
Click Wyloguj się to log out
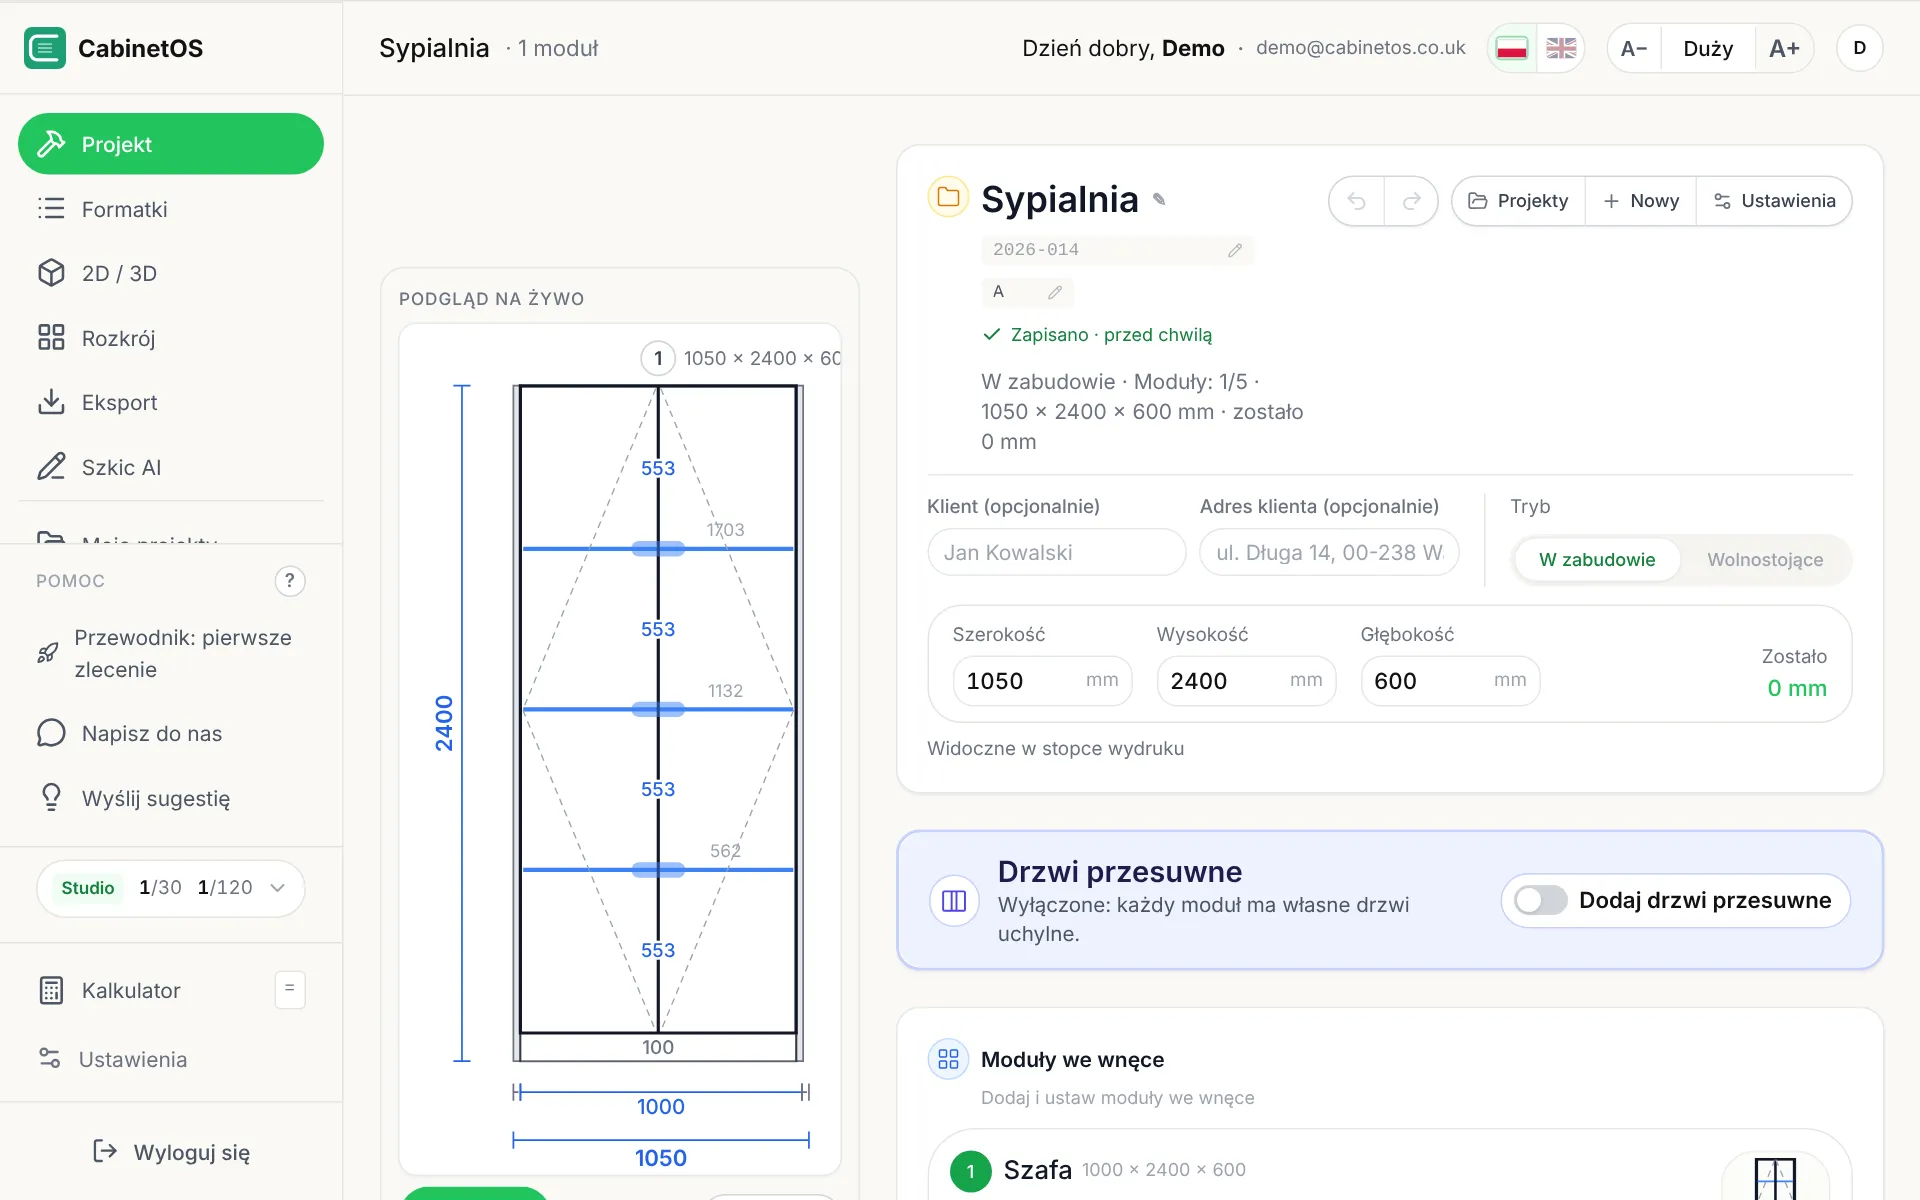(171, 1152)
